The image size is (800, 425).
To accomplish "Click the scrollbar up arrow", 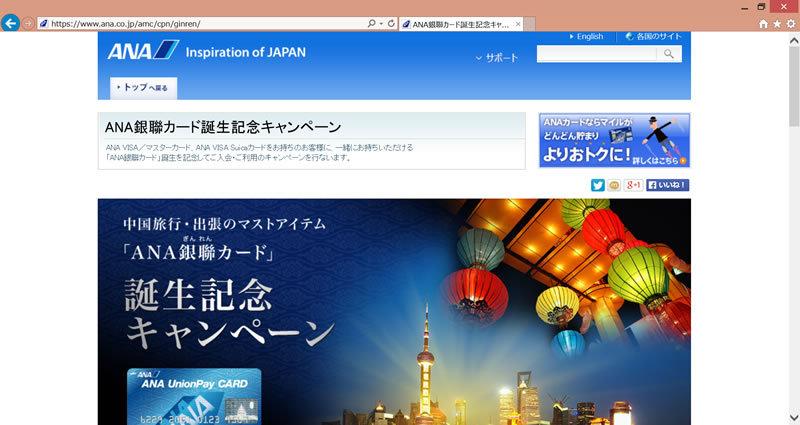I will pyautogui.click(x=794, y=39).
